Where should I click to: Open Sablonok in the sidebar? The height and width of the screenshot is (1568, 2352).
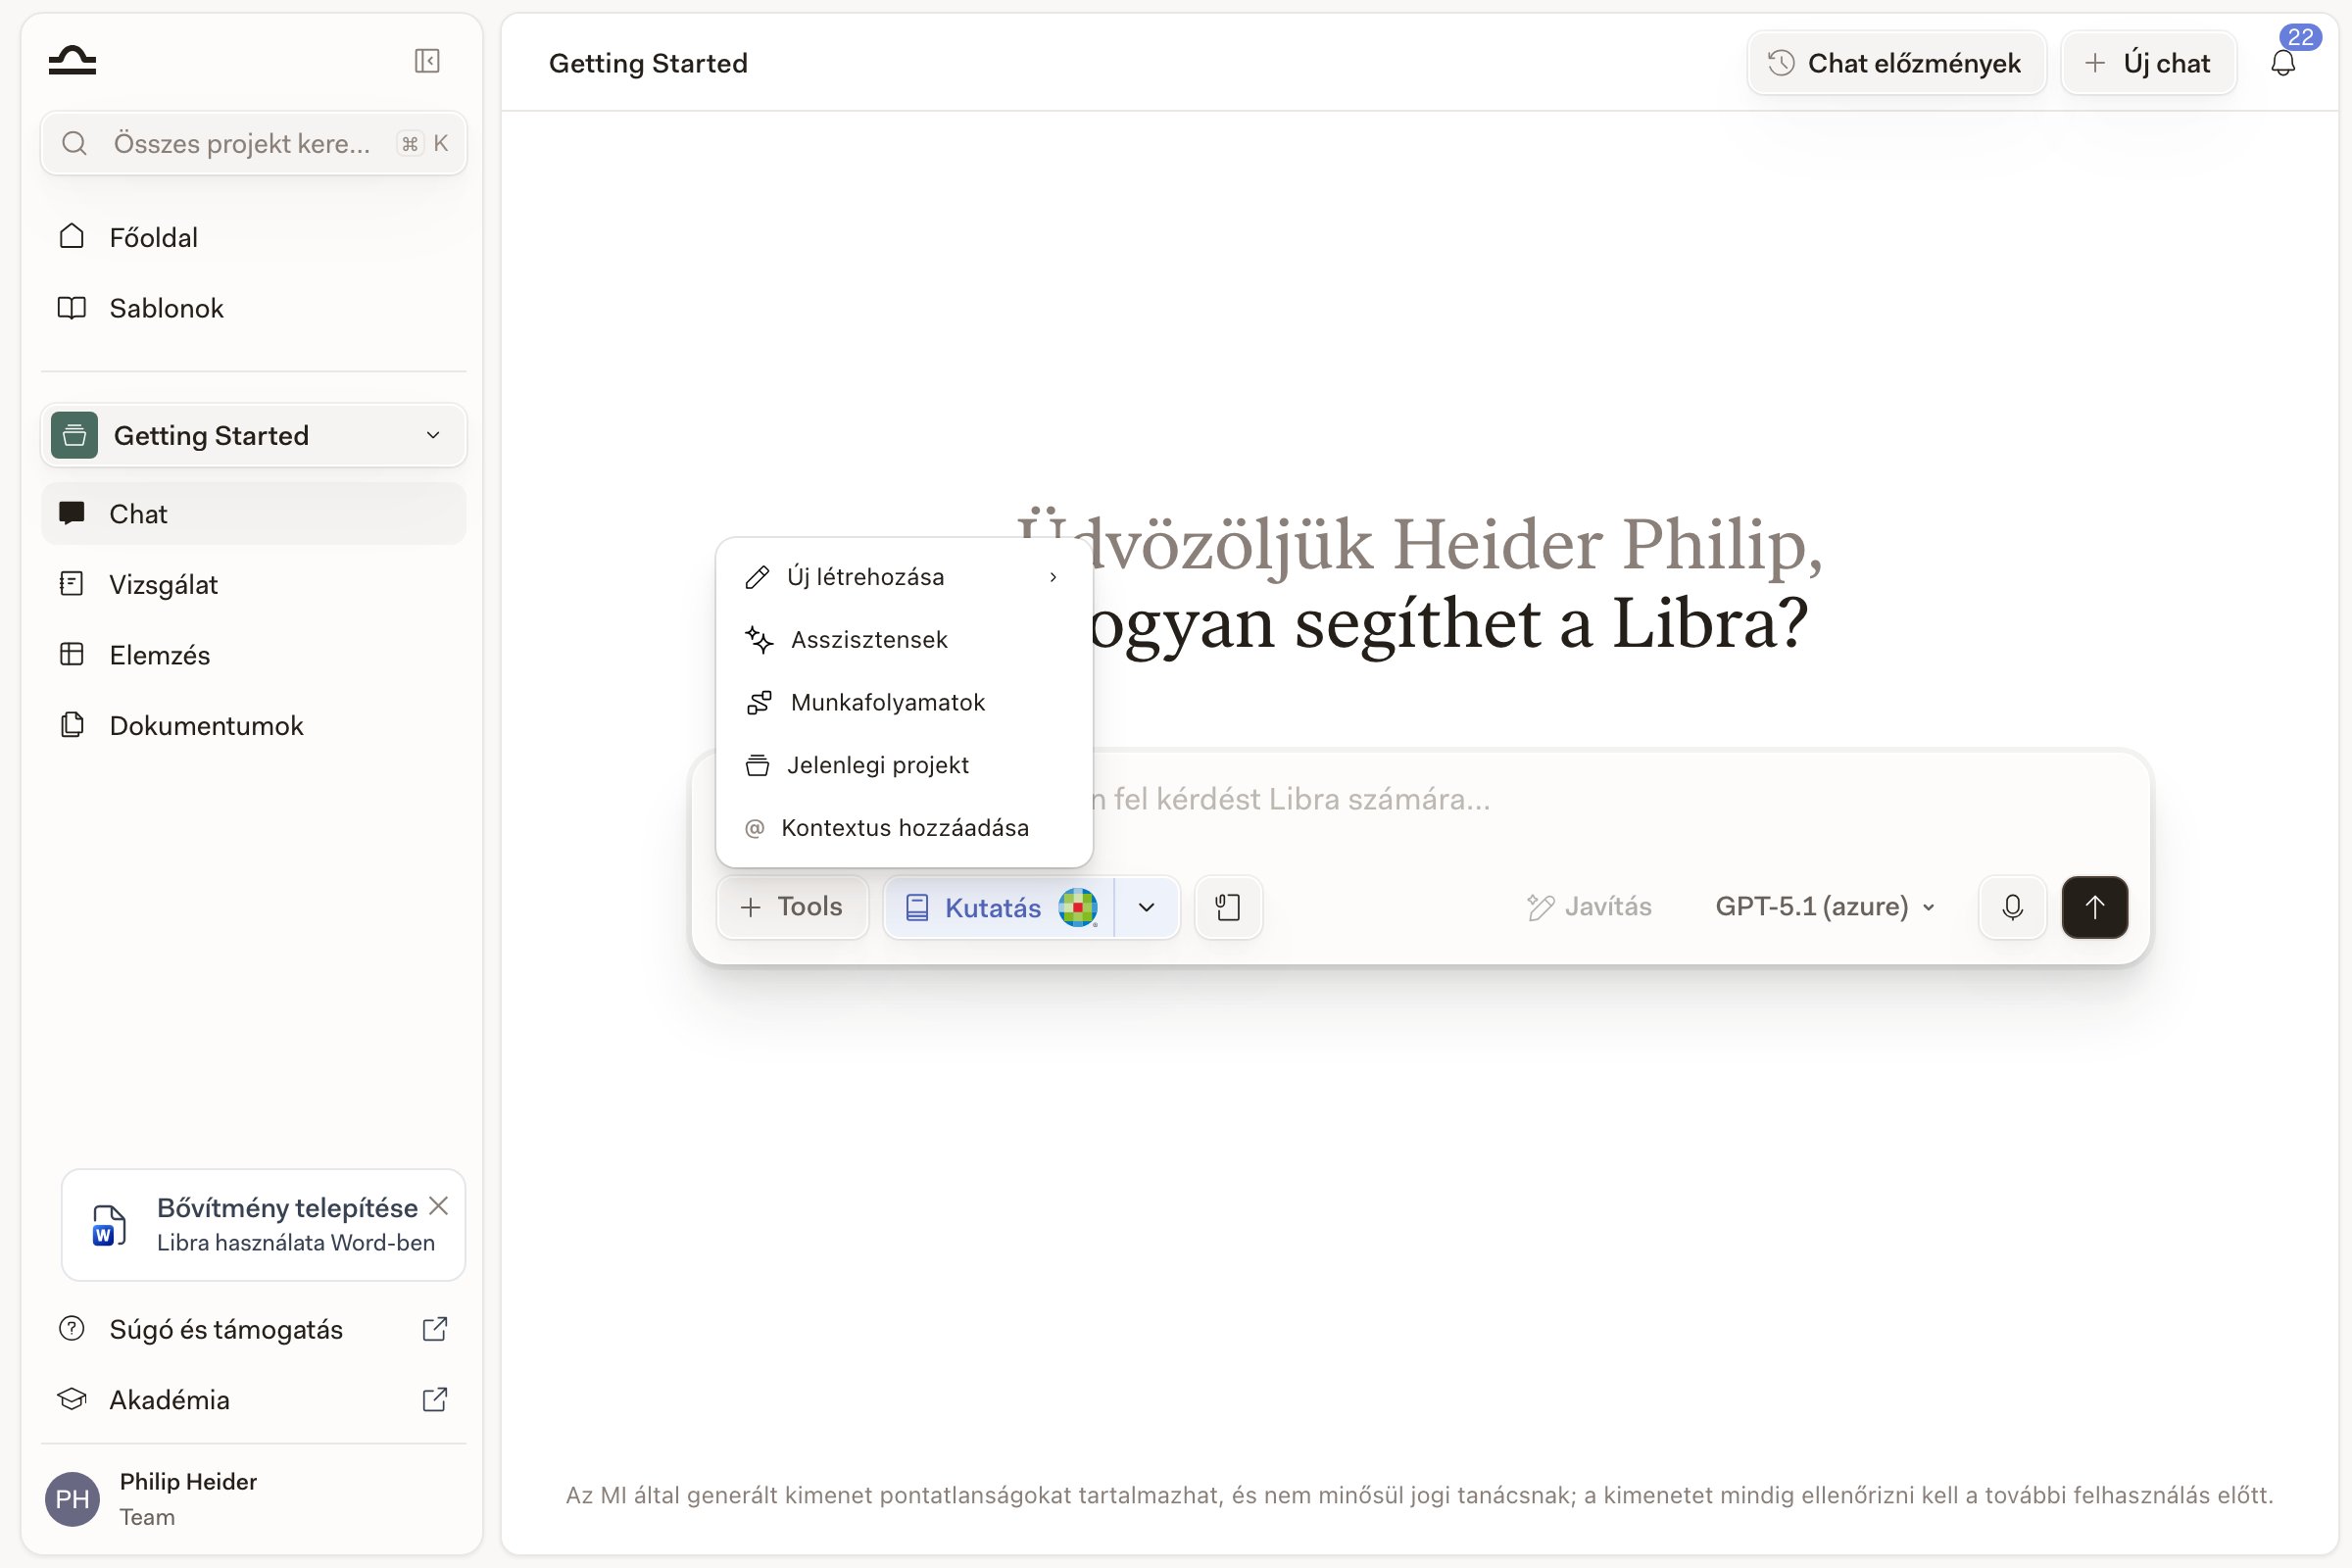pos(254,308)
